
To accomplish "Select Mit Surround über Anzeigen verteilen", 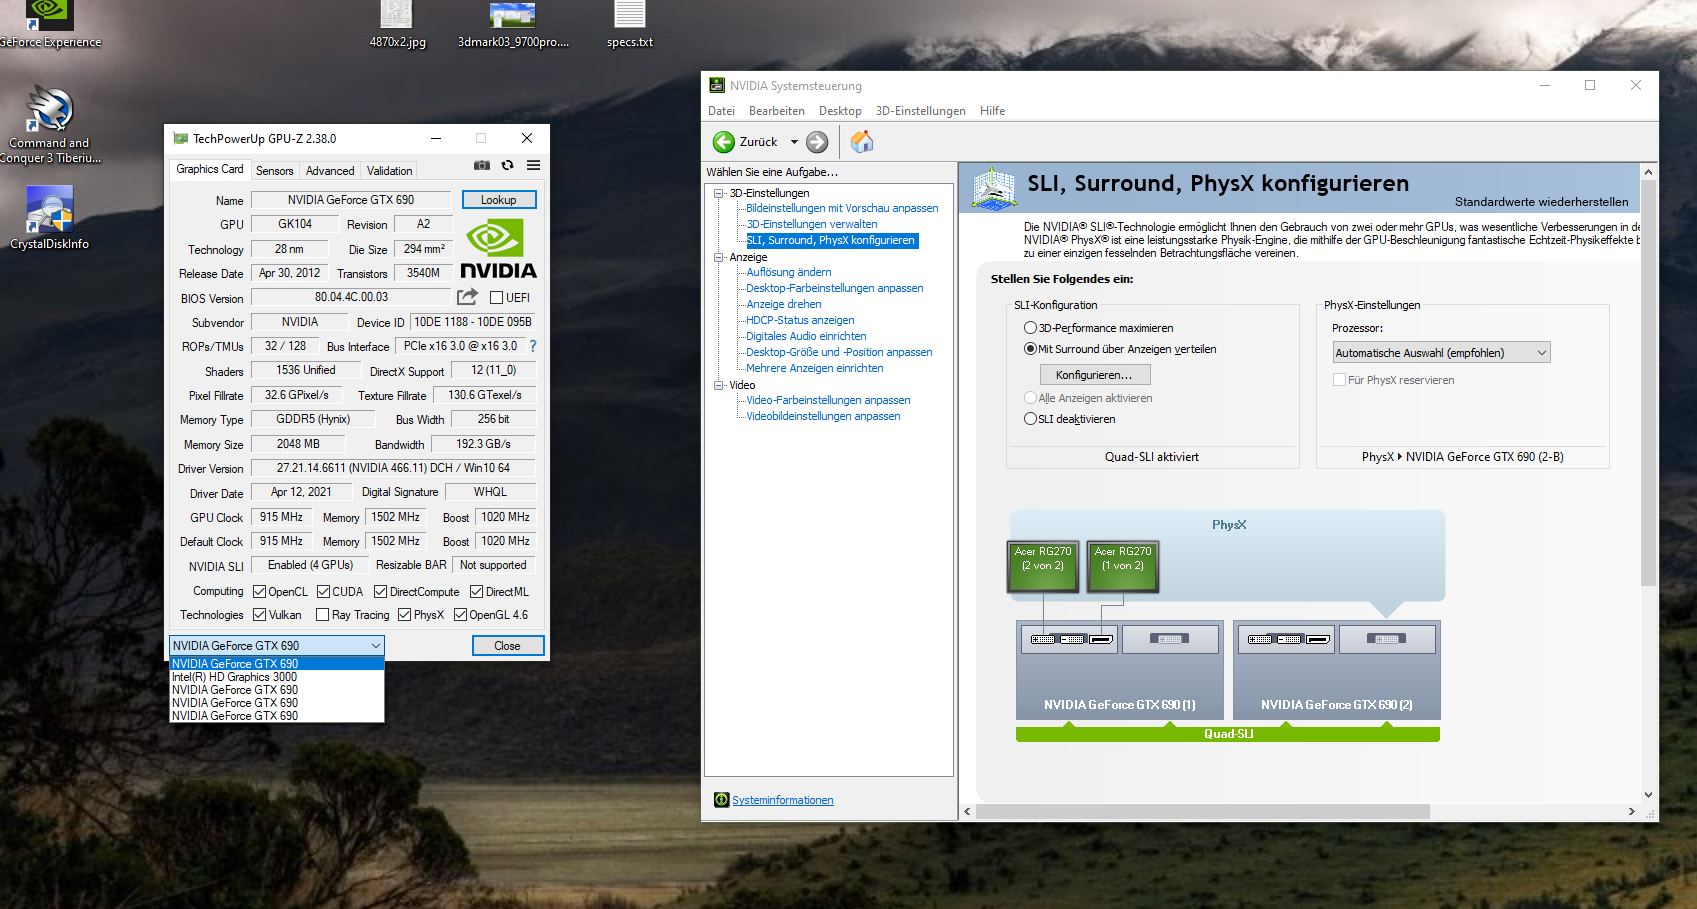I will point(1031,349).
